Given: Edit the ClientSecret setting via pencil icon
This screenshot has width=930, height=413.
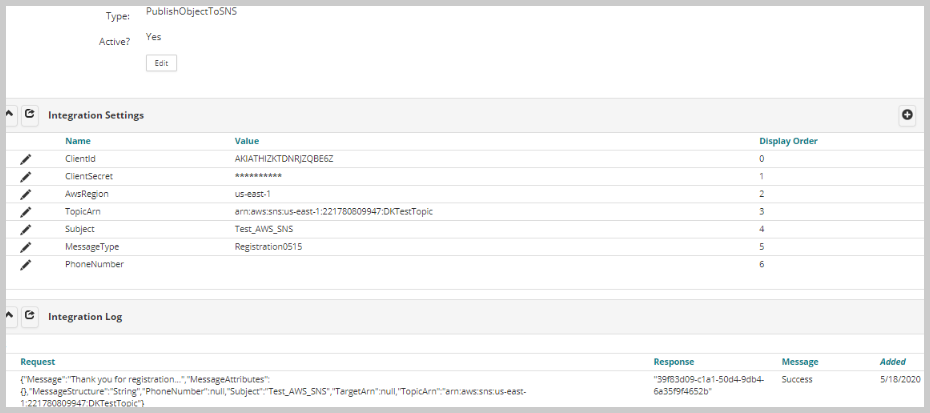Looking at the screenshot, I should (26, 176).
